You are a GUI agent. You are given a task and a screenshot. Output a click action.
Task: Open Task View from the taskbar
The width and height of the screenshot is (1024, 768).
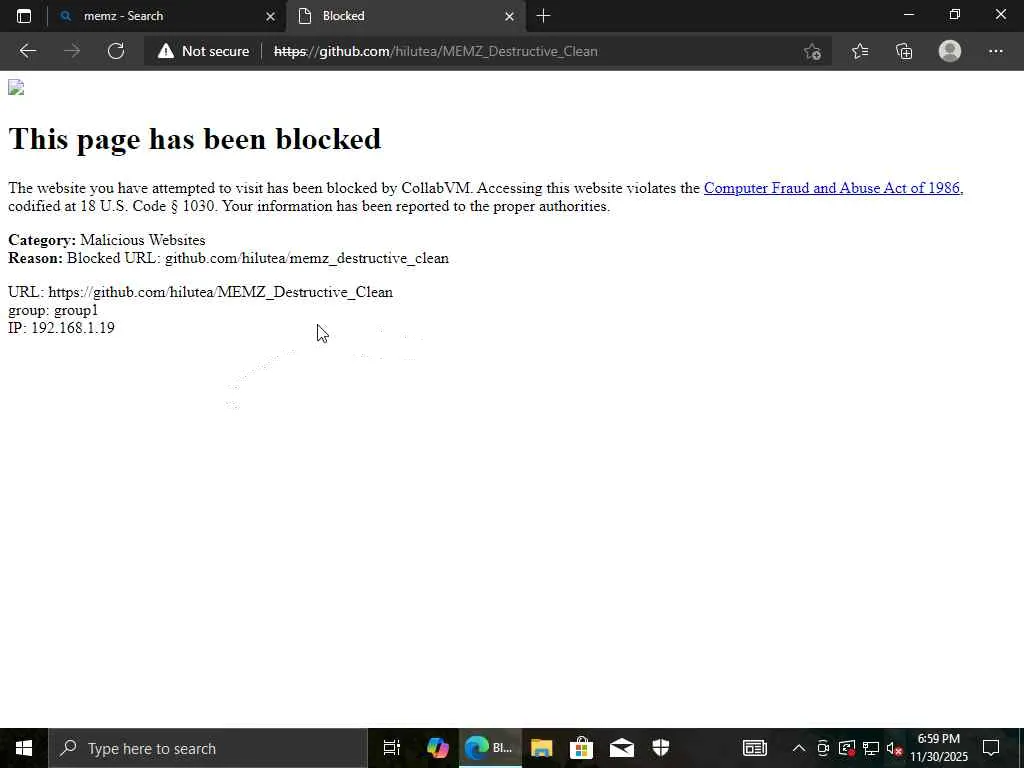coord(392,748)
